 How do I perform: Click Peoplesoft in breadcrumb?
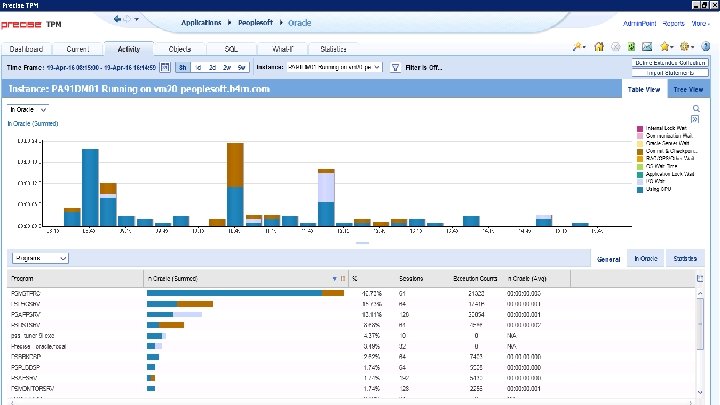point(255,22)
